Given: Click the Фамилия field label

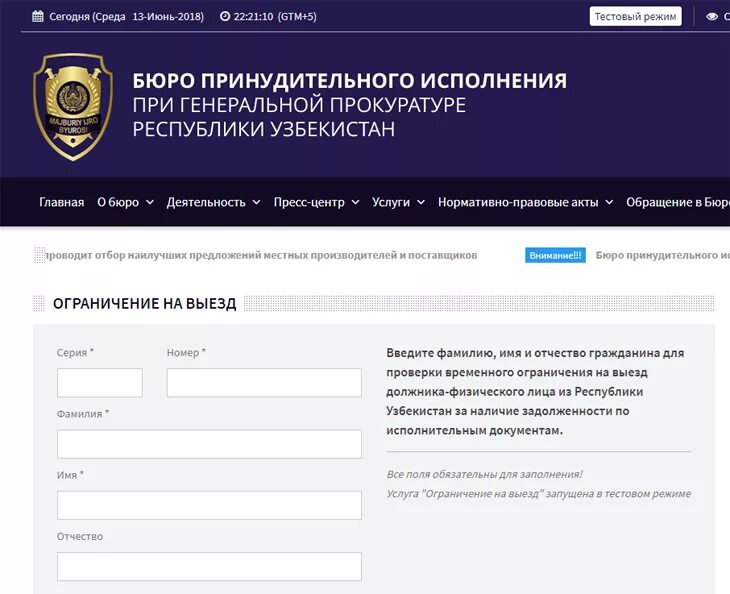Looking at the screenshot, I should 83,414.
